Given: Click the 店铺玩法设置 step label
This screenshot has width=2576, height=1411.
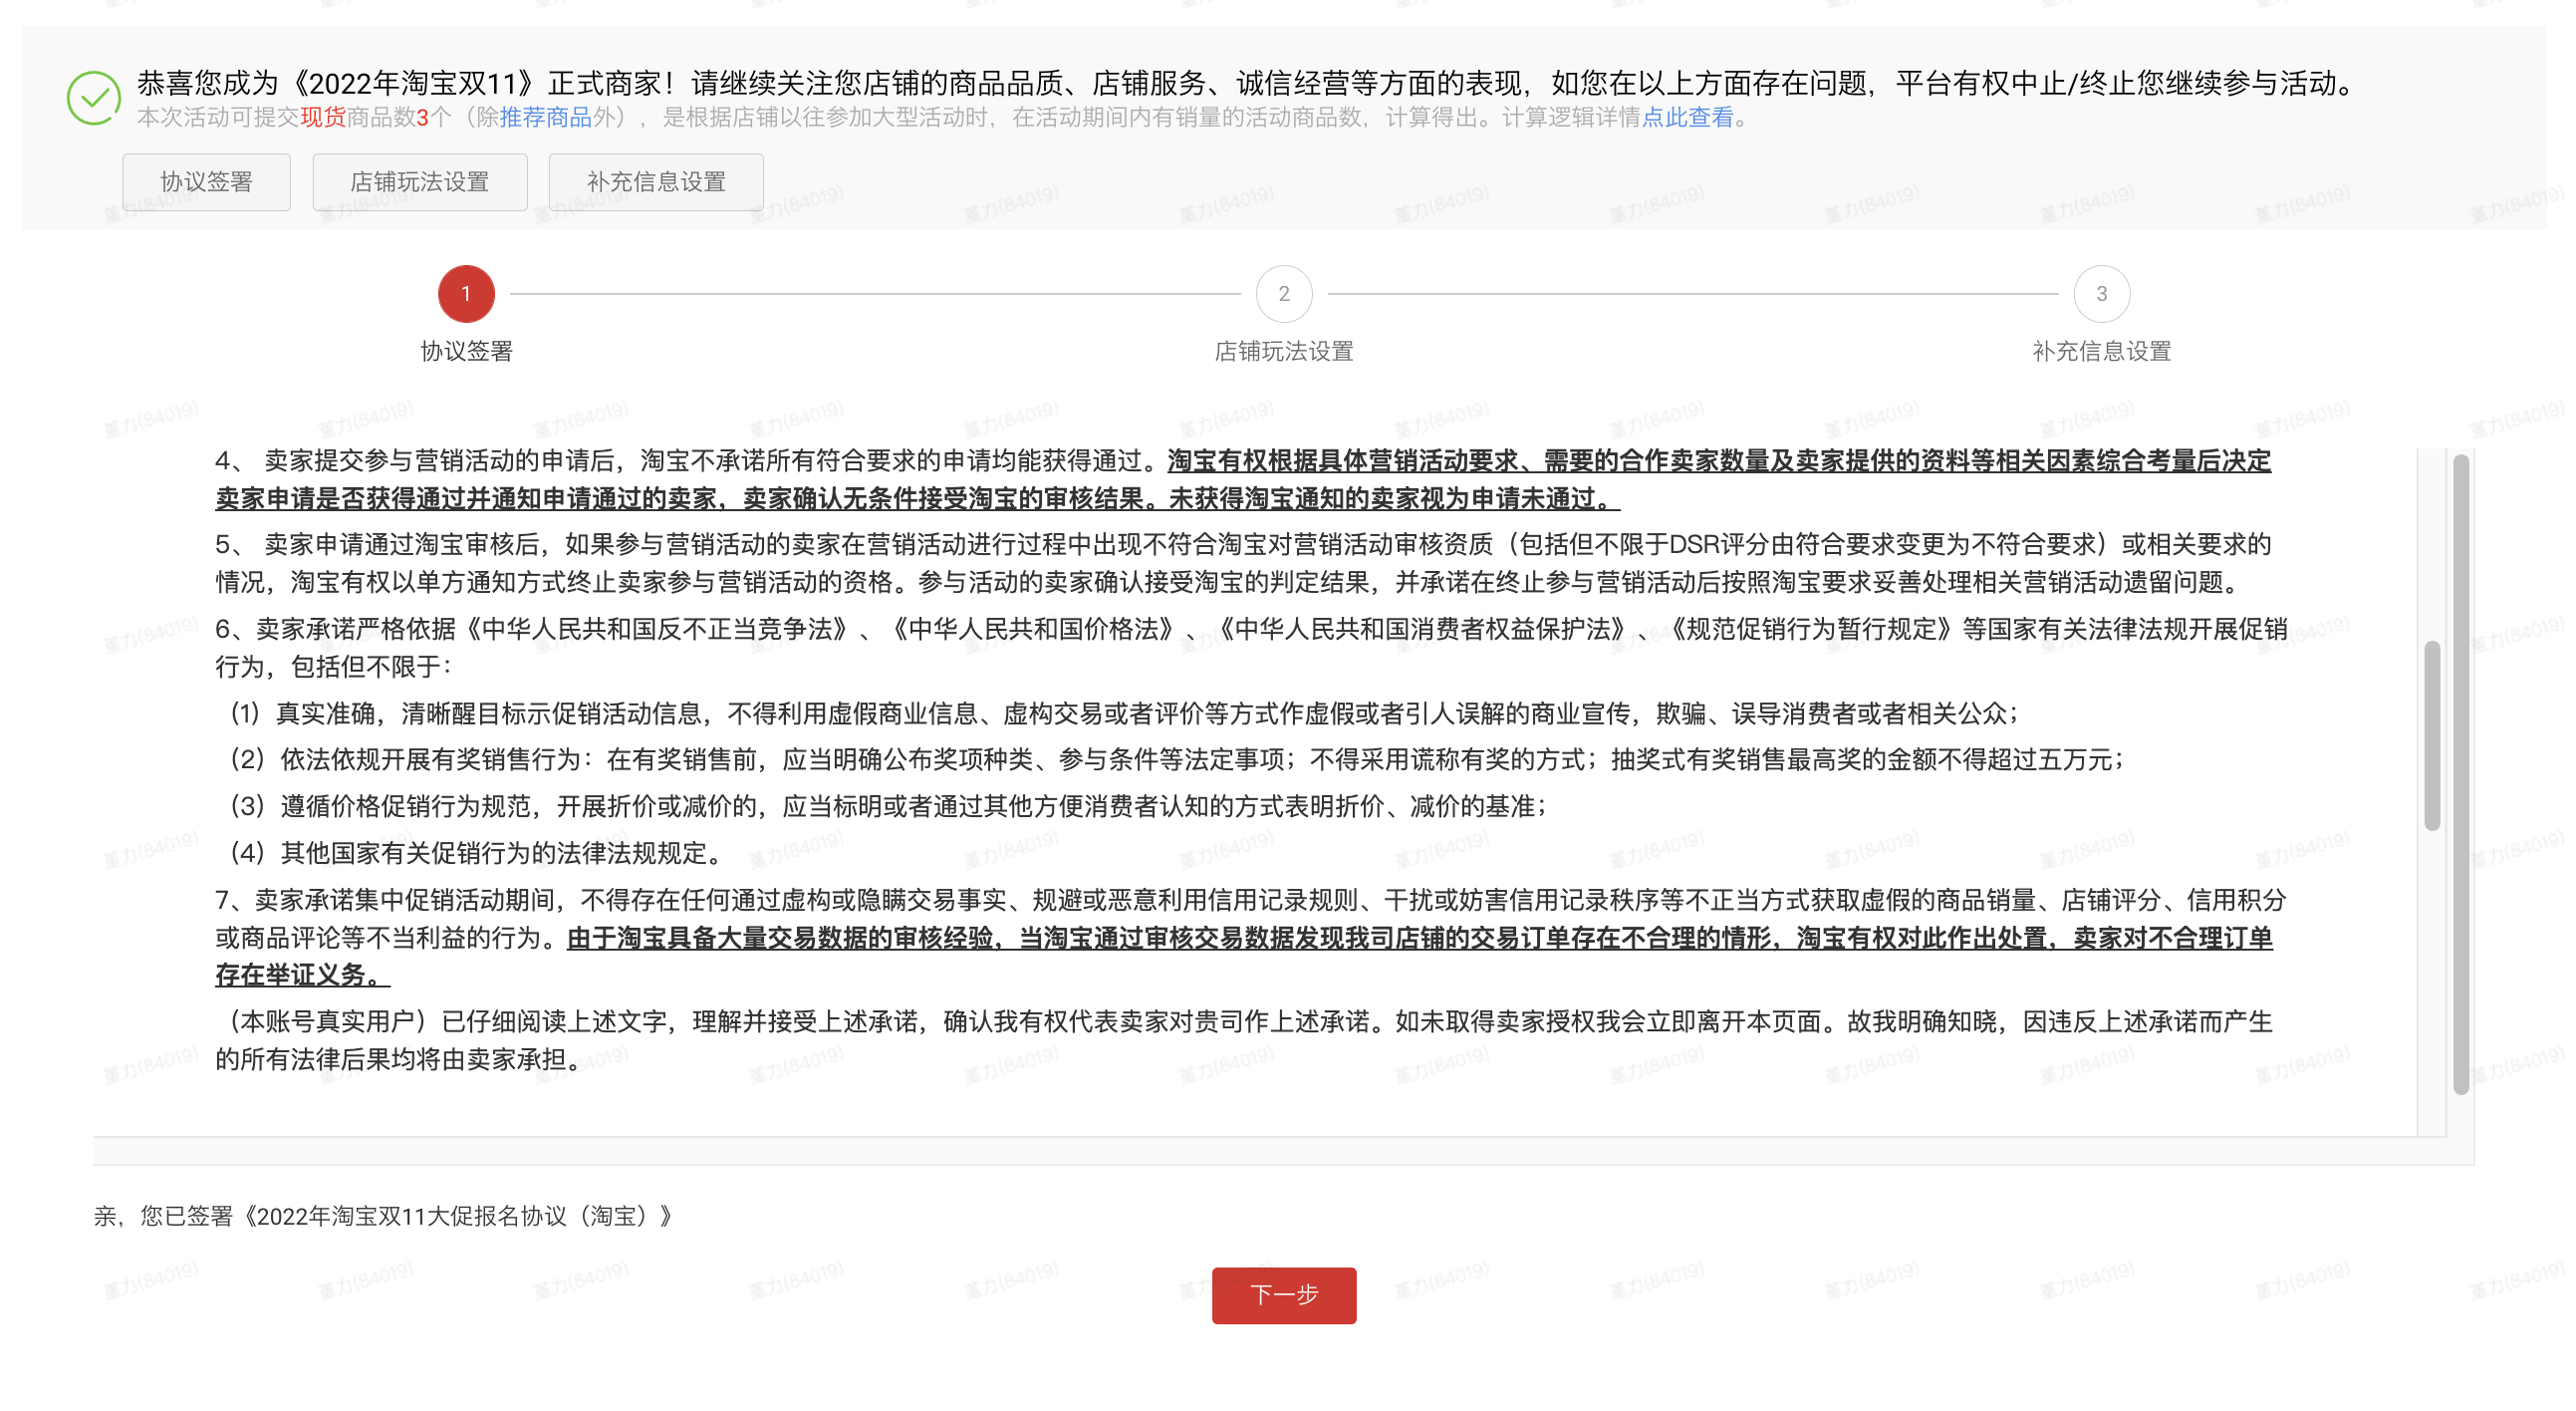Looking at the screenshot, I should click(x=1284, y=351).
